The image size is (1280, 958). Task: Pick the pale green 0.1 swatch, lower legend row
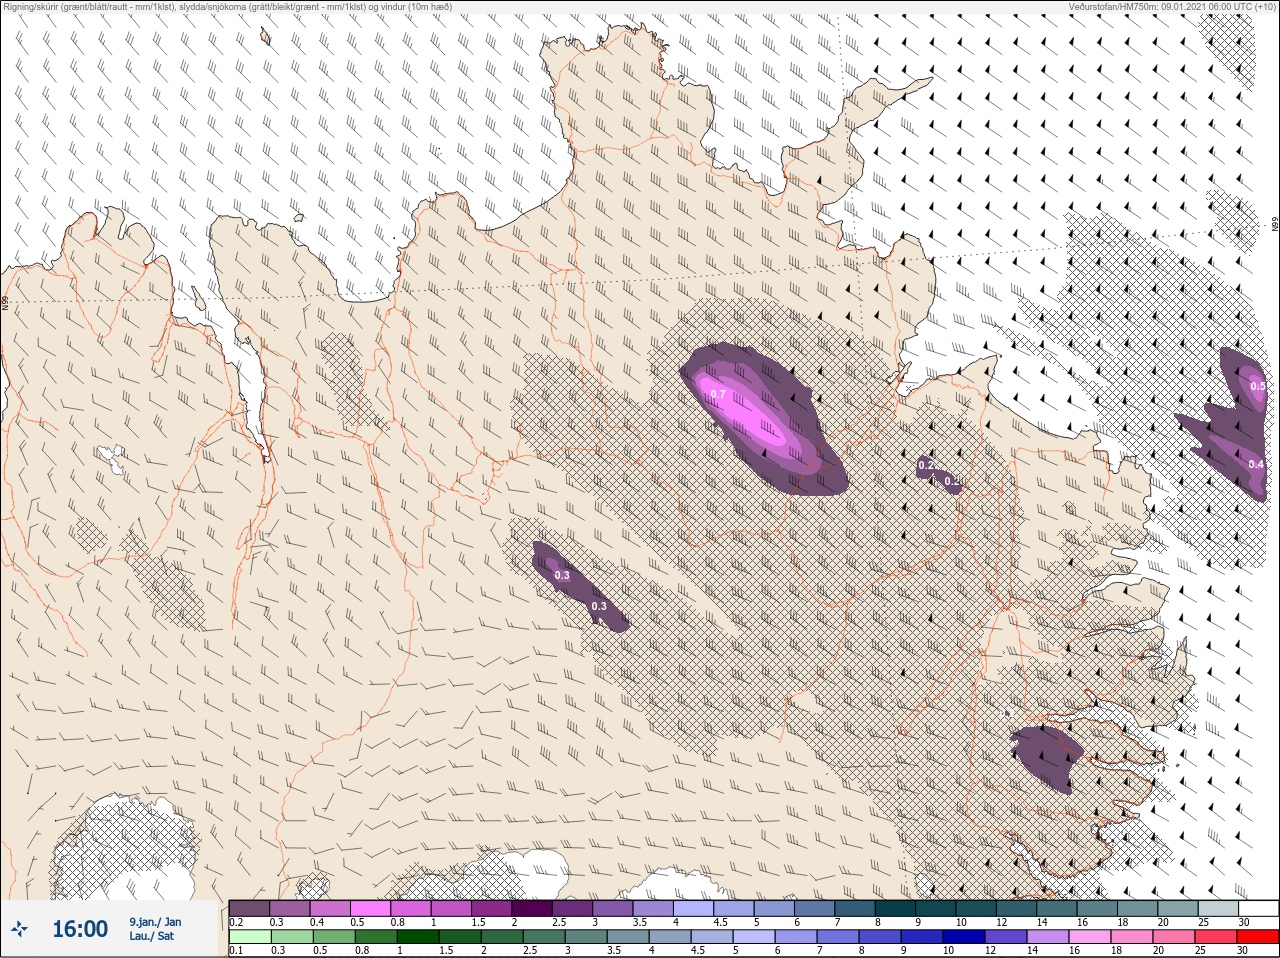pyautogui.click(x=249, y=937)
